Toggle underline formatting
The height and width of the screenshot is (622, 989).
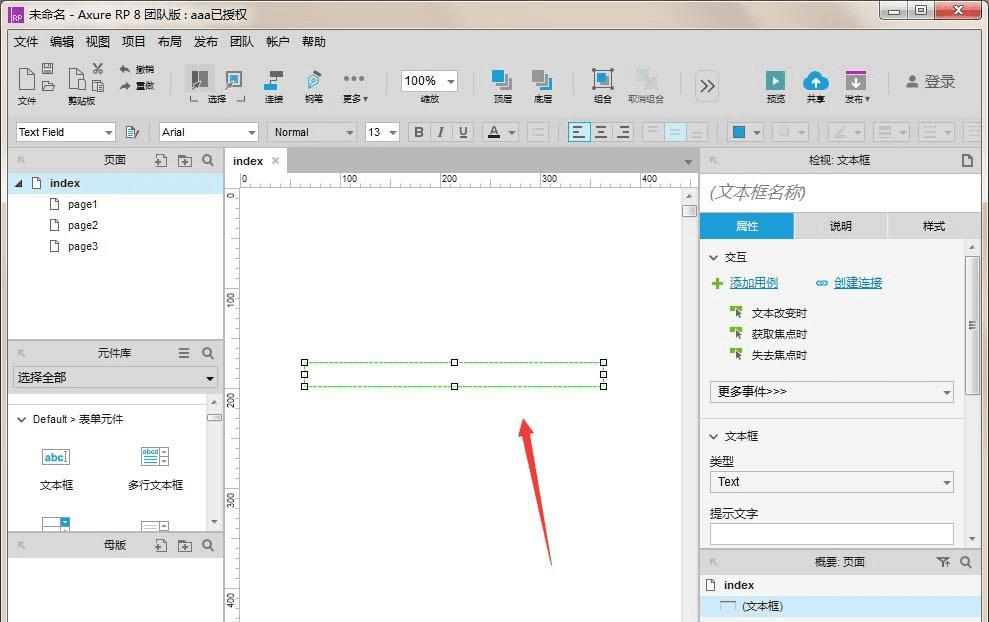463,132
